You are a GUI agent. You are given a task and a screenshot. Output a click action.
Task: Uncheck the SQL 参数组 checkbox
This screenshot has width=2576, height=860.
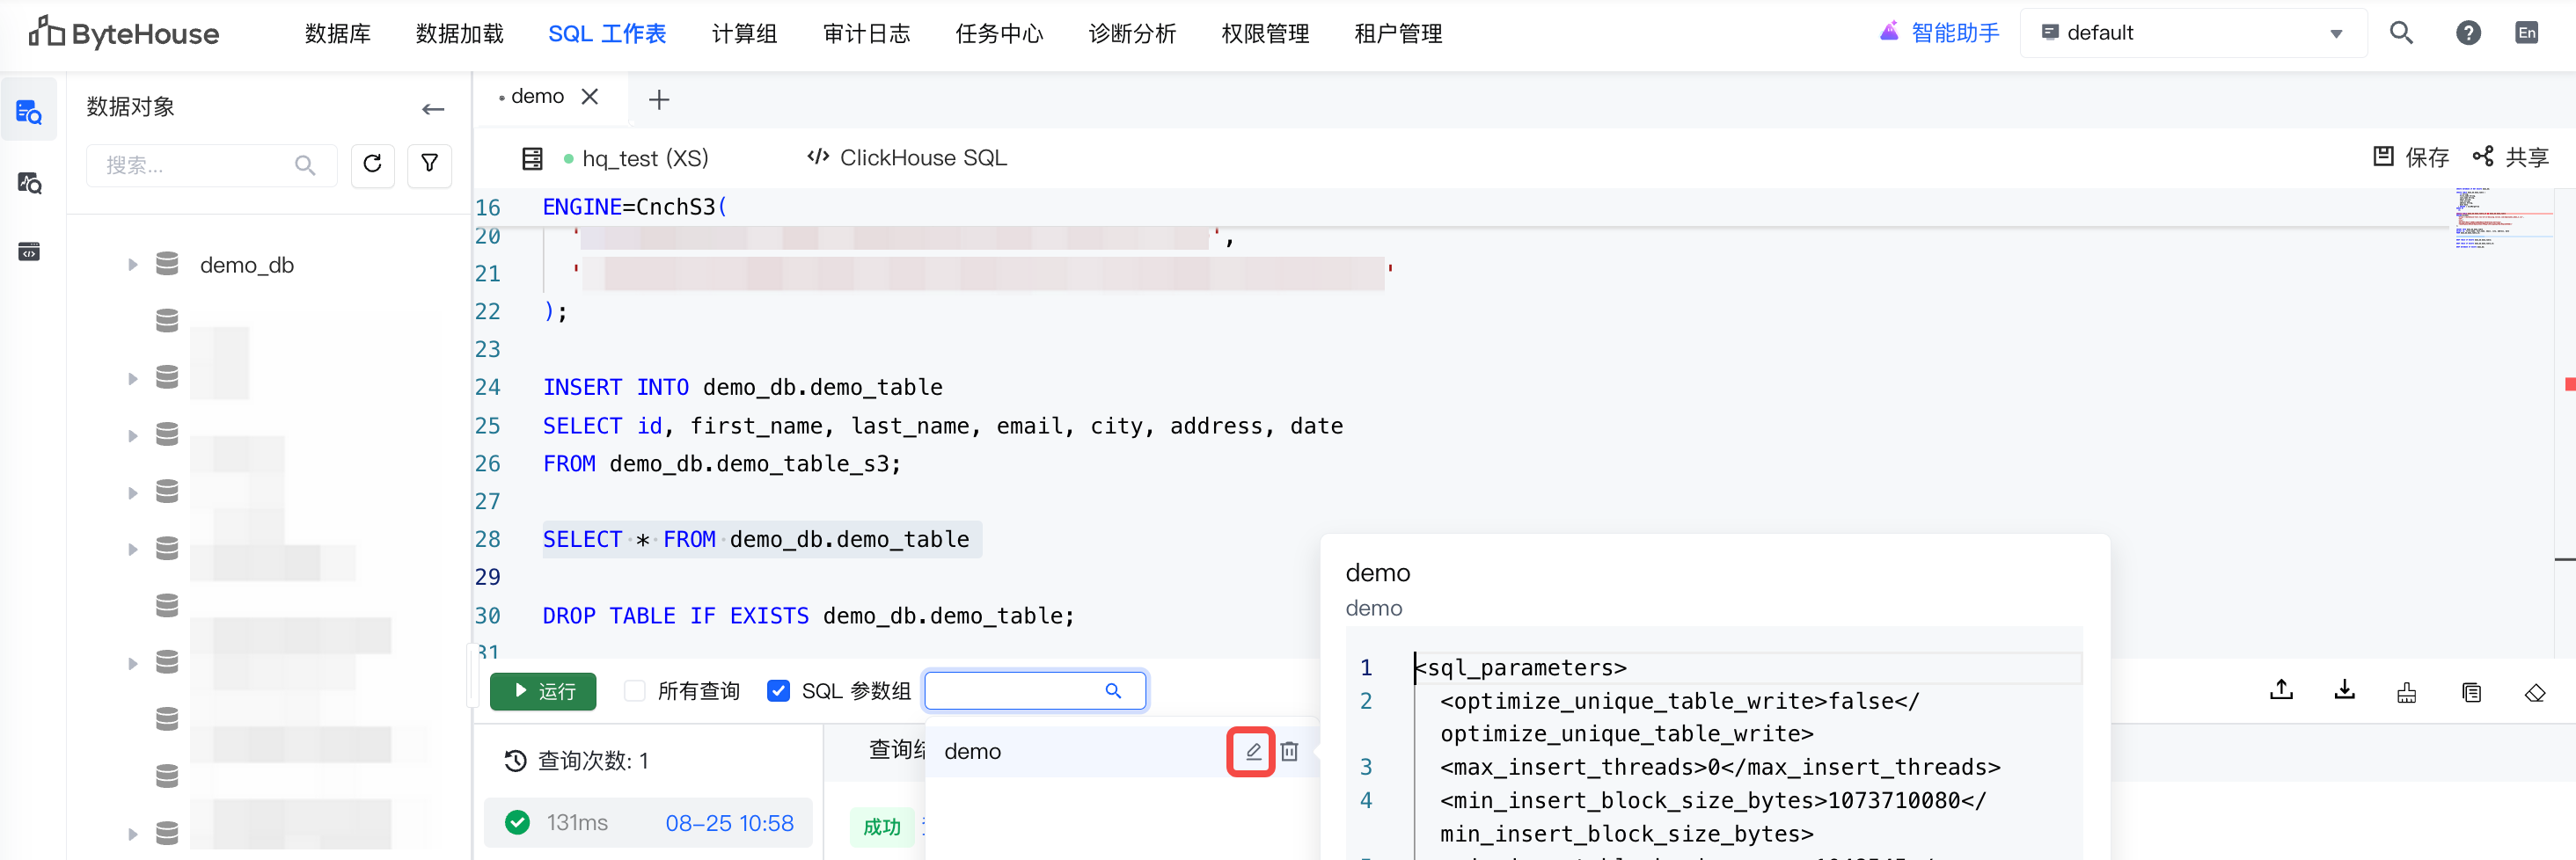pos(778,690)
